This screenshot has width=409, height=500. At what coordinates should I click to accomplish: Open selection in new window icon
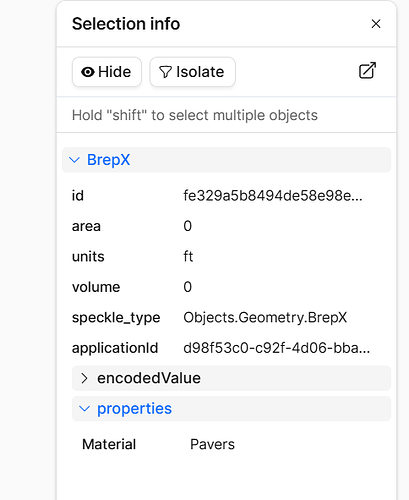(x=367, y=70)
